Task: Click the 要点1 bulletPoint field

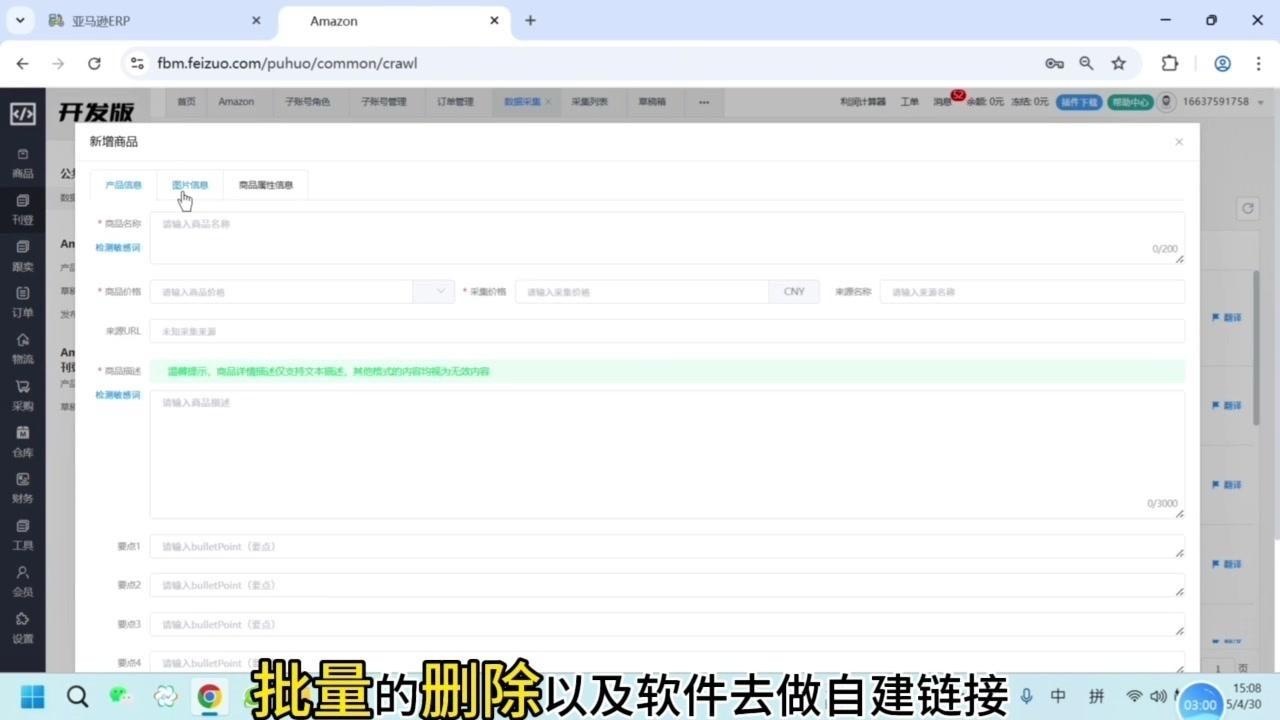Action: (667, 546)
